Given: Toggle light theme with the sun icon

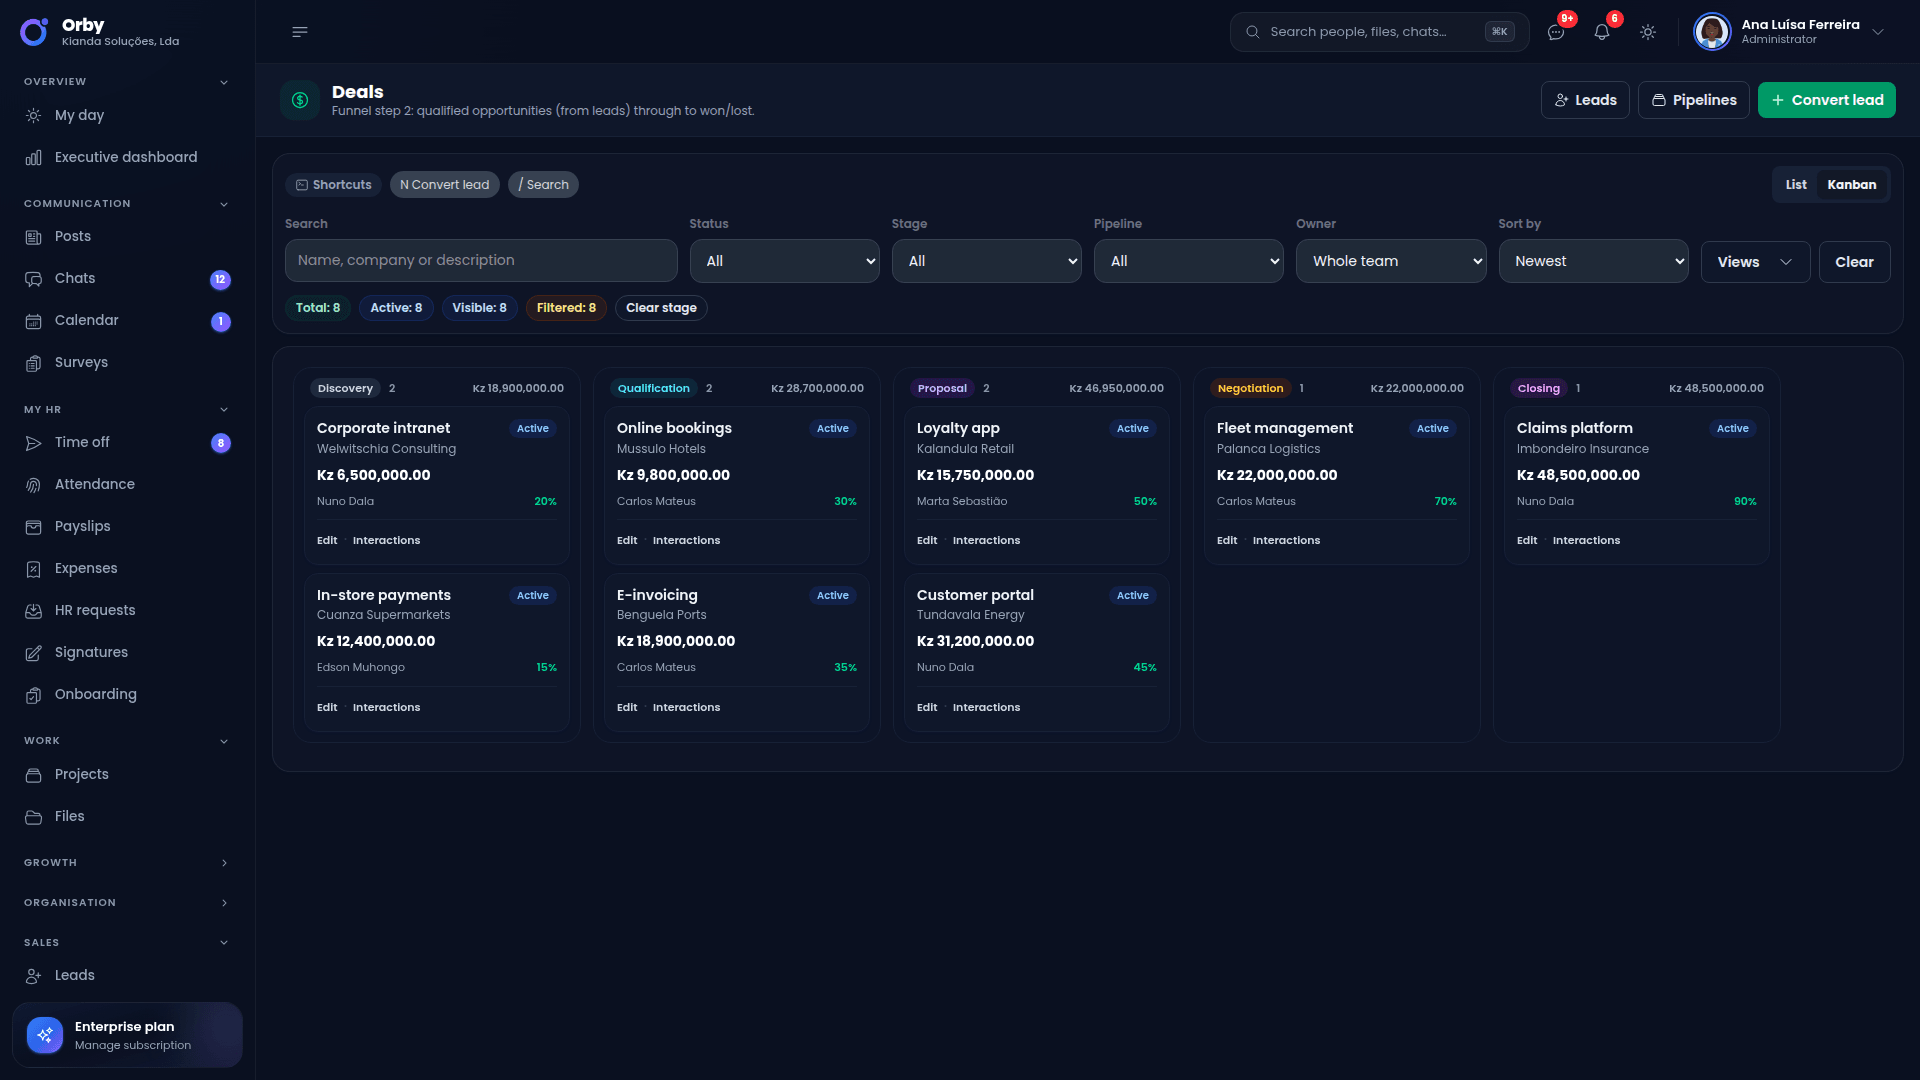Looking at the screenshot, I should [x=1648, y=32].
